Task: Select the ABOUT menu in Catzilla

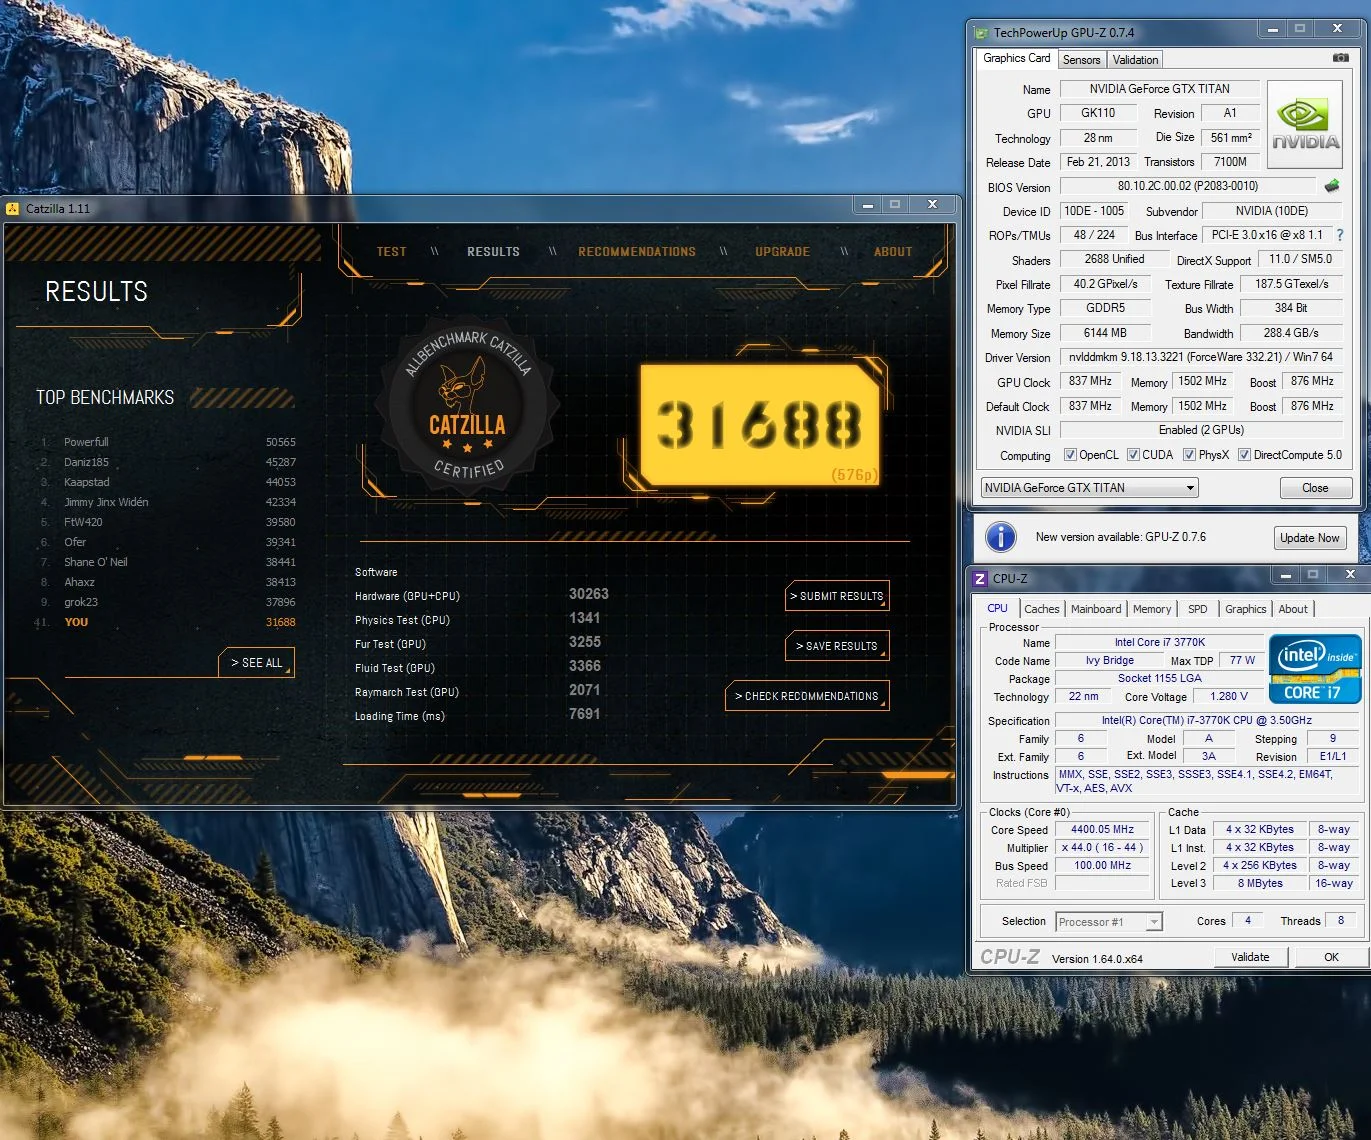Action: tap(893, 252)
